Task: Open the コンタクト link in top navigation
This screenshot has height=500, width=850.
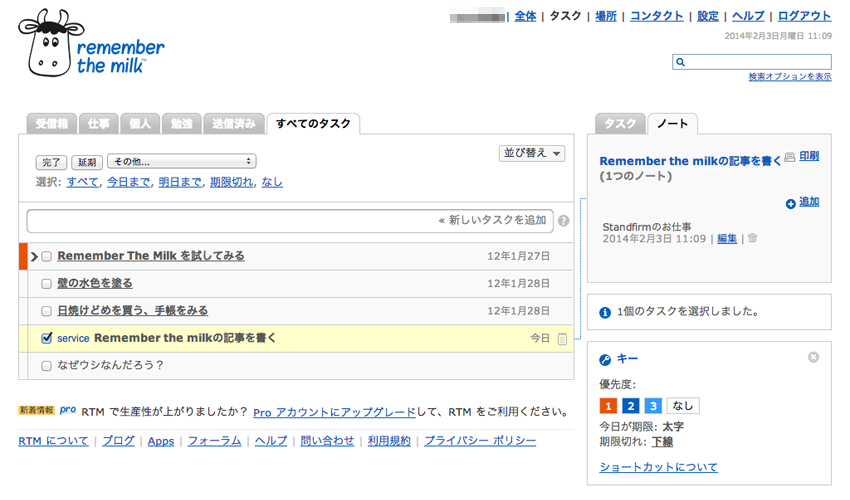Action: [x=656, y=16]
